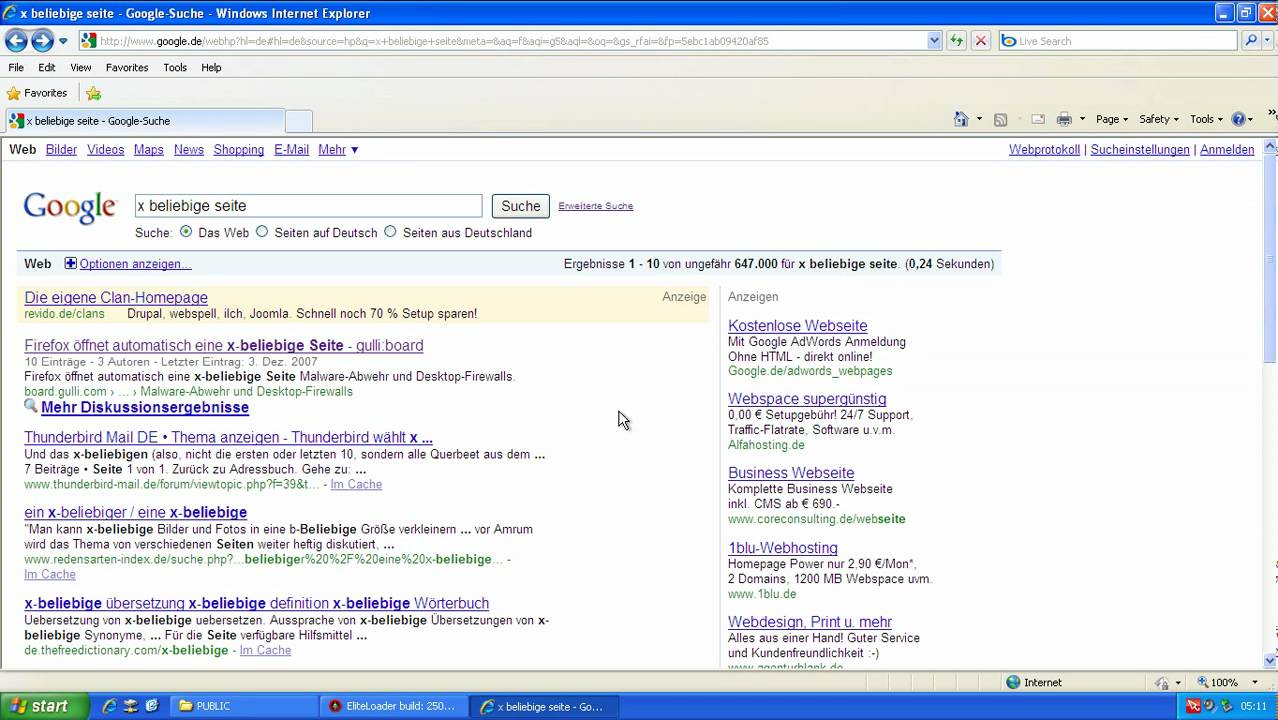
Task: Click the Refresh page icon
Action: (957, 41)
